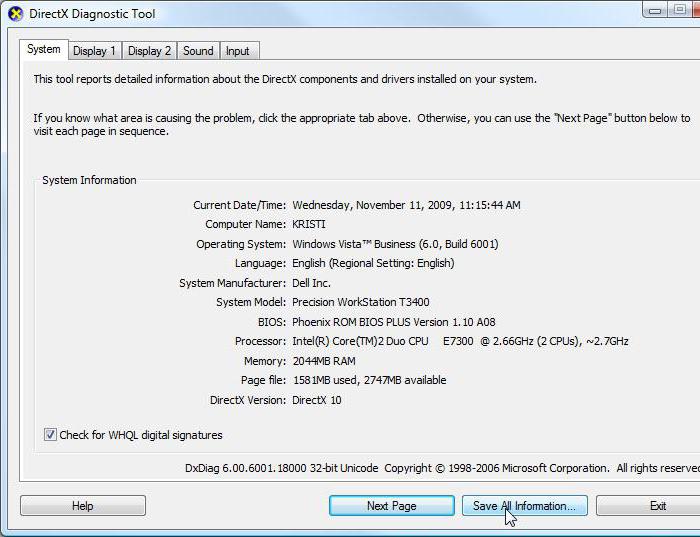Viewport: 700px width, 537px height.
Task: Click the Processor: field label
Action: 260,341
